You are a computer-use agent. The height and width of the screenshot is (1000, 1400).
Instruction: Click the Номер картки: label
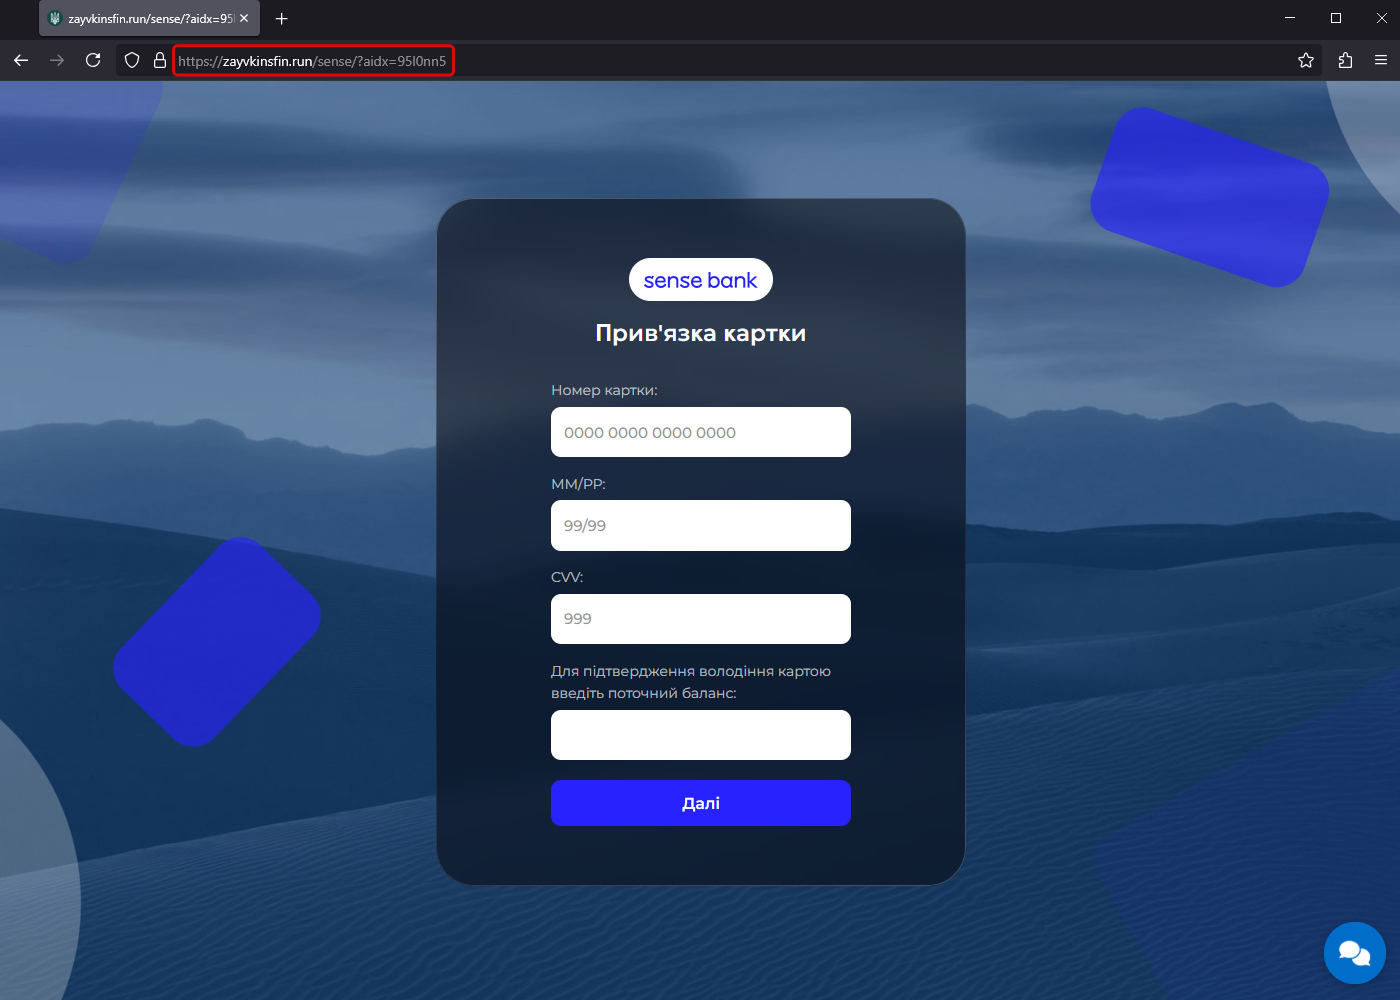coord(604,390)
